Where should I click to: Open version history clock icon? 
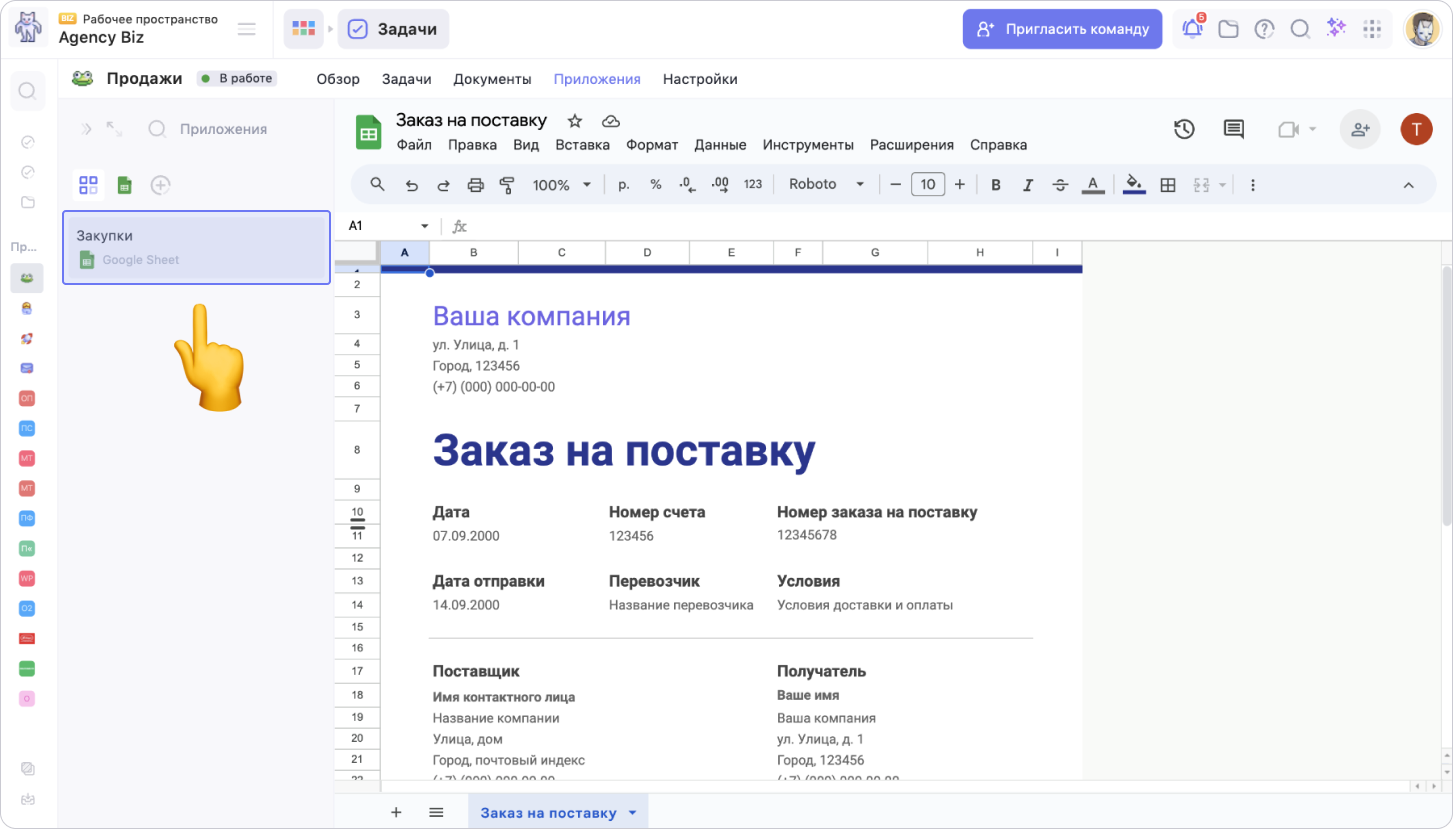coord(1184,129)
